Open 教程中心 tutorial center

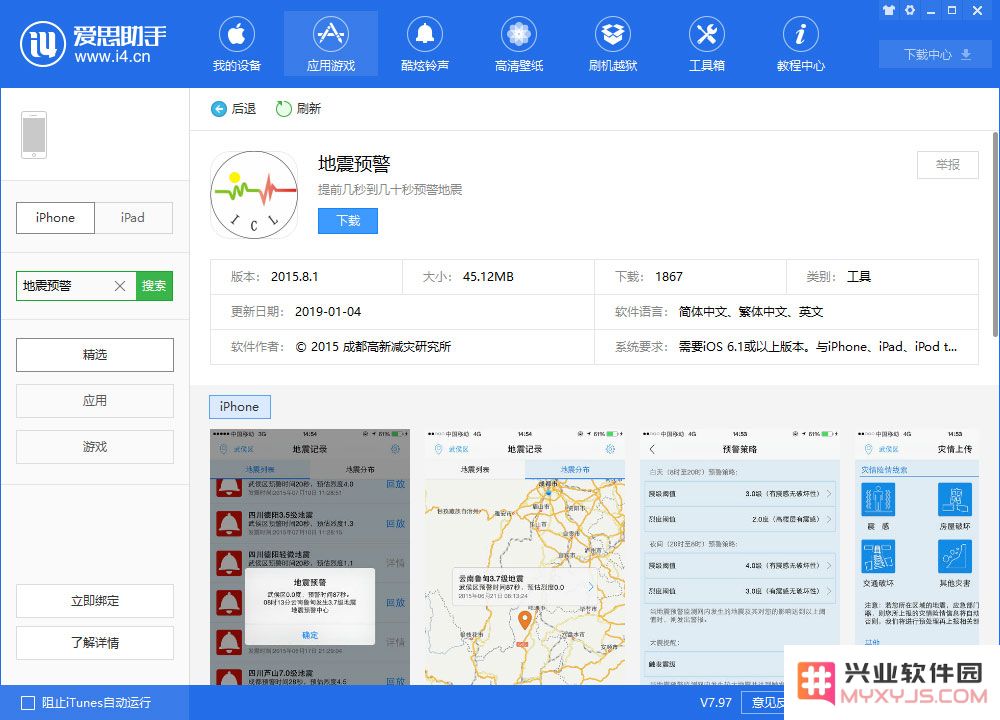click(x=801, y=45)
